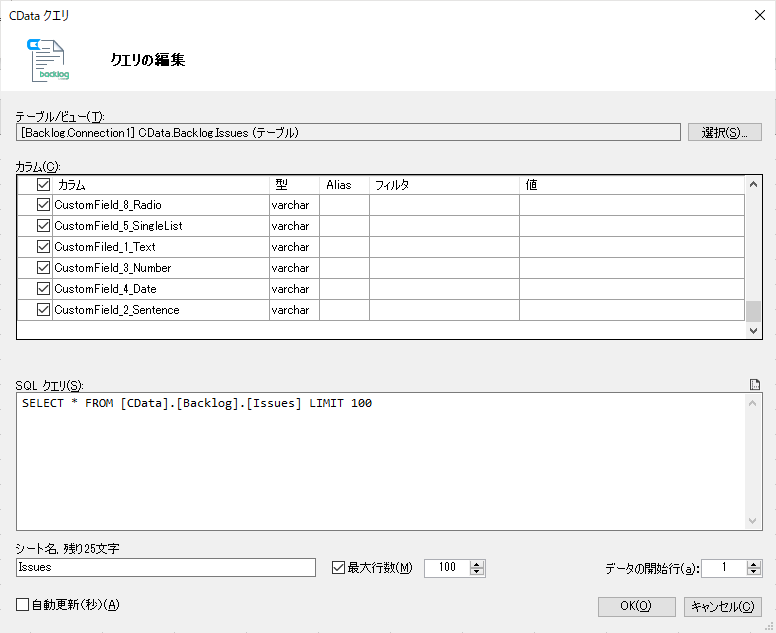Click the テーブル/ビュー field with Backlog.Issues
The width and height of the screenshot is (776, 633).
point(348,132)
